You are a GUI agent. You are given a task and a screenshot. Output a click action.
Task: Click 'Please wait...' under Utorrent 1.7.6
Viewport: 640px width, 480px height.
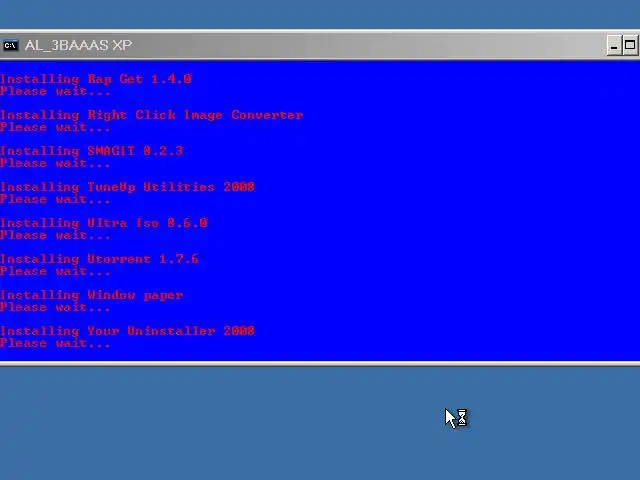[x=55, y=271]
